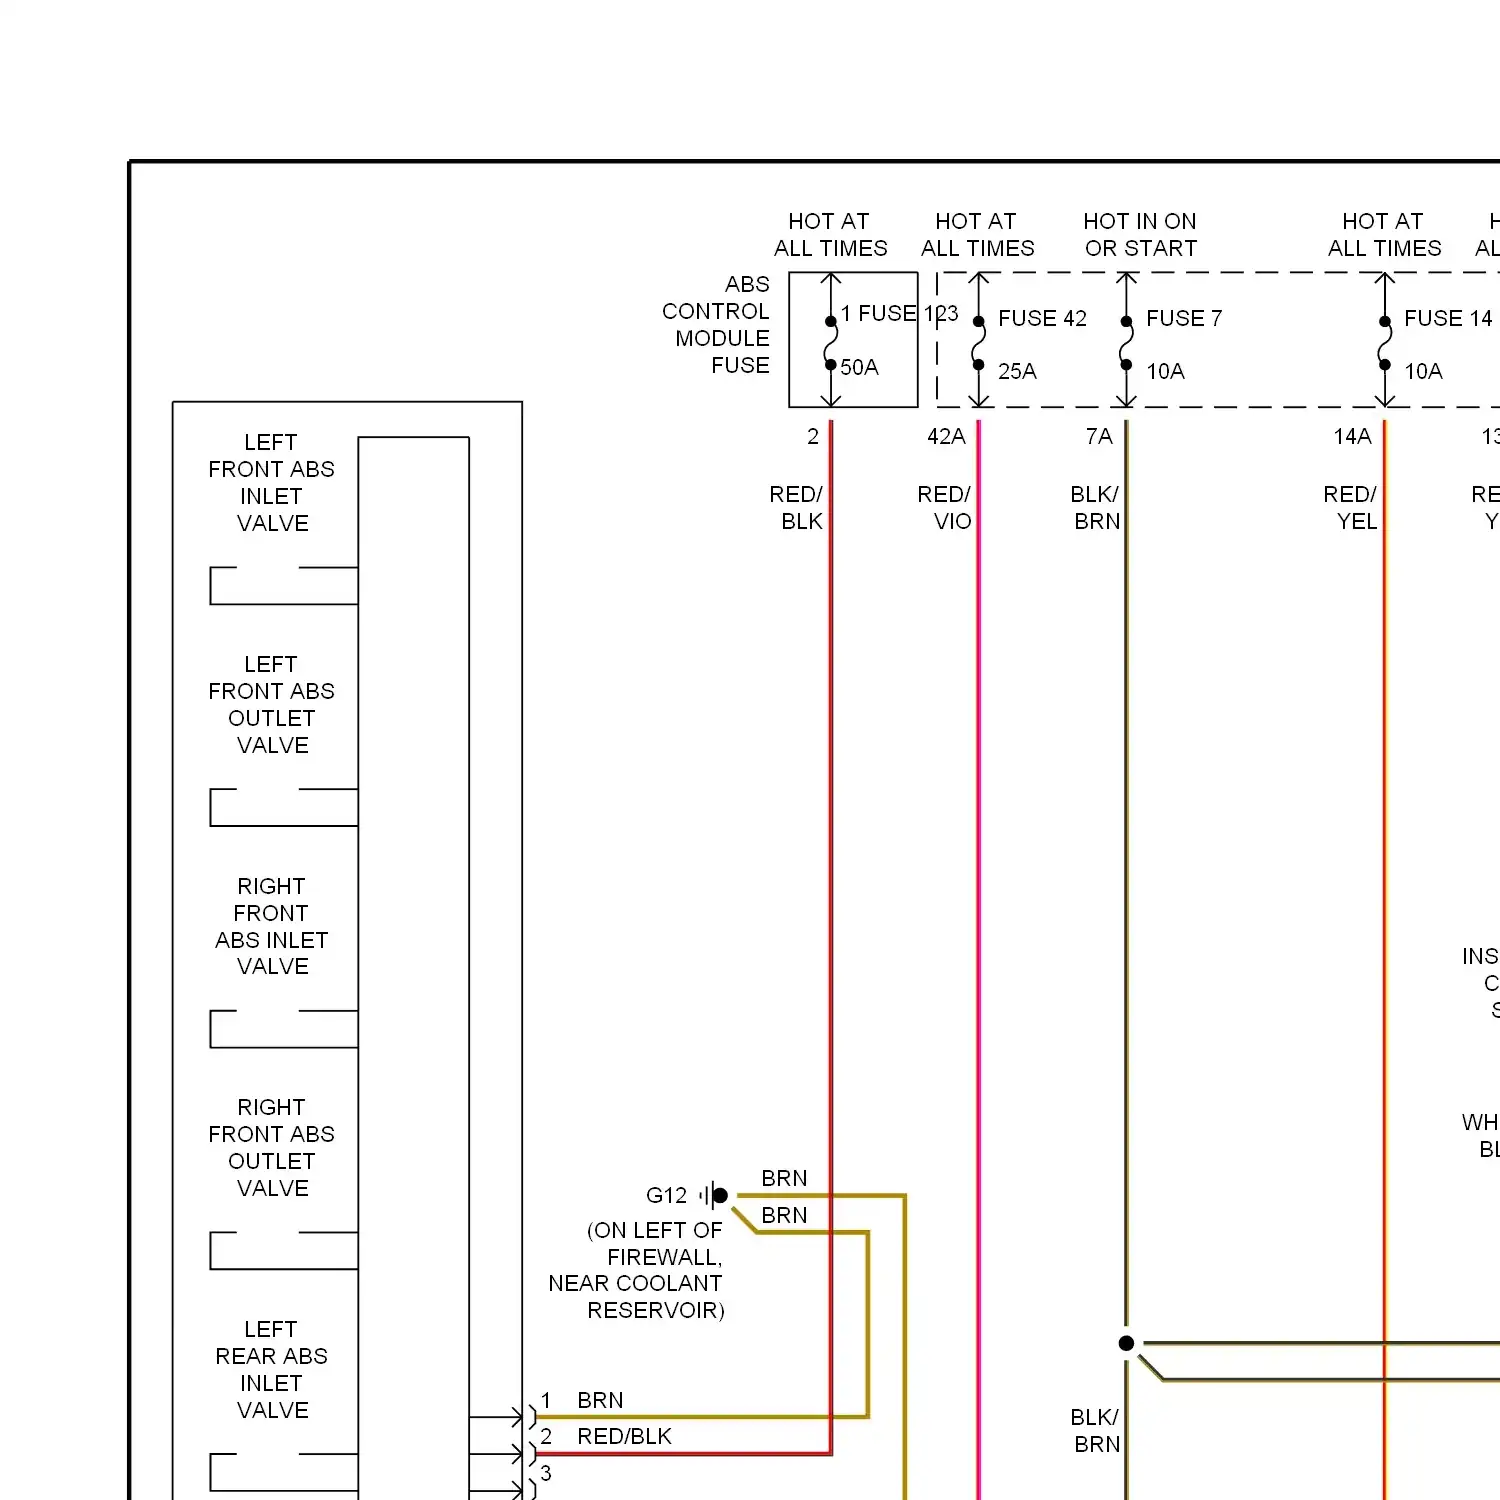Select the lower 'BRN' ground wire label
The width and height of the screenshot is (1500, 1500).
coord(784,1215)
